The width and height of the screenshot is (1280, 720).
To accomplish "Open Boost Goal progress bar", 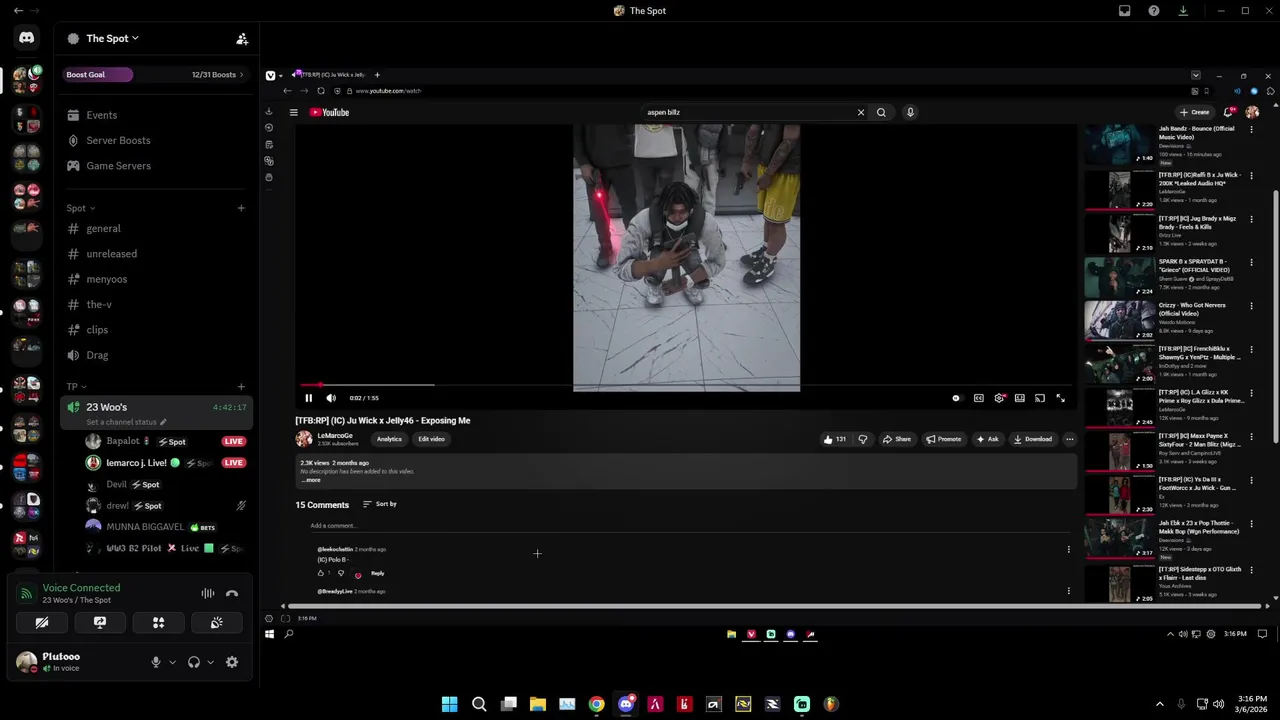I will (155, 74).
